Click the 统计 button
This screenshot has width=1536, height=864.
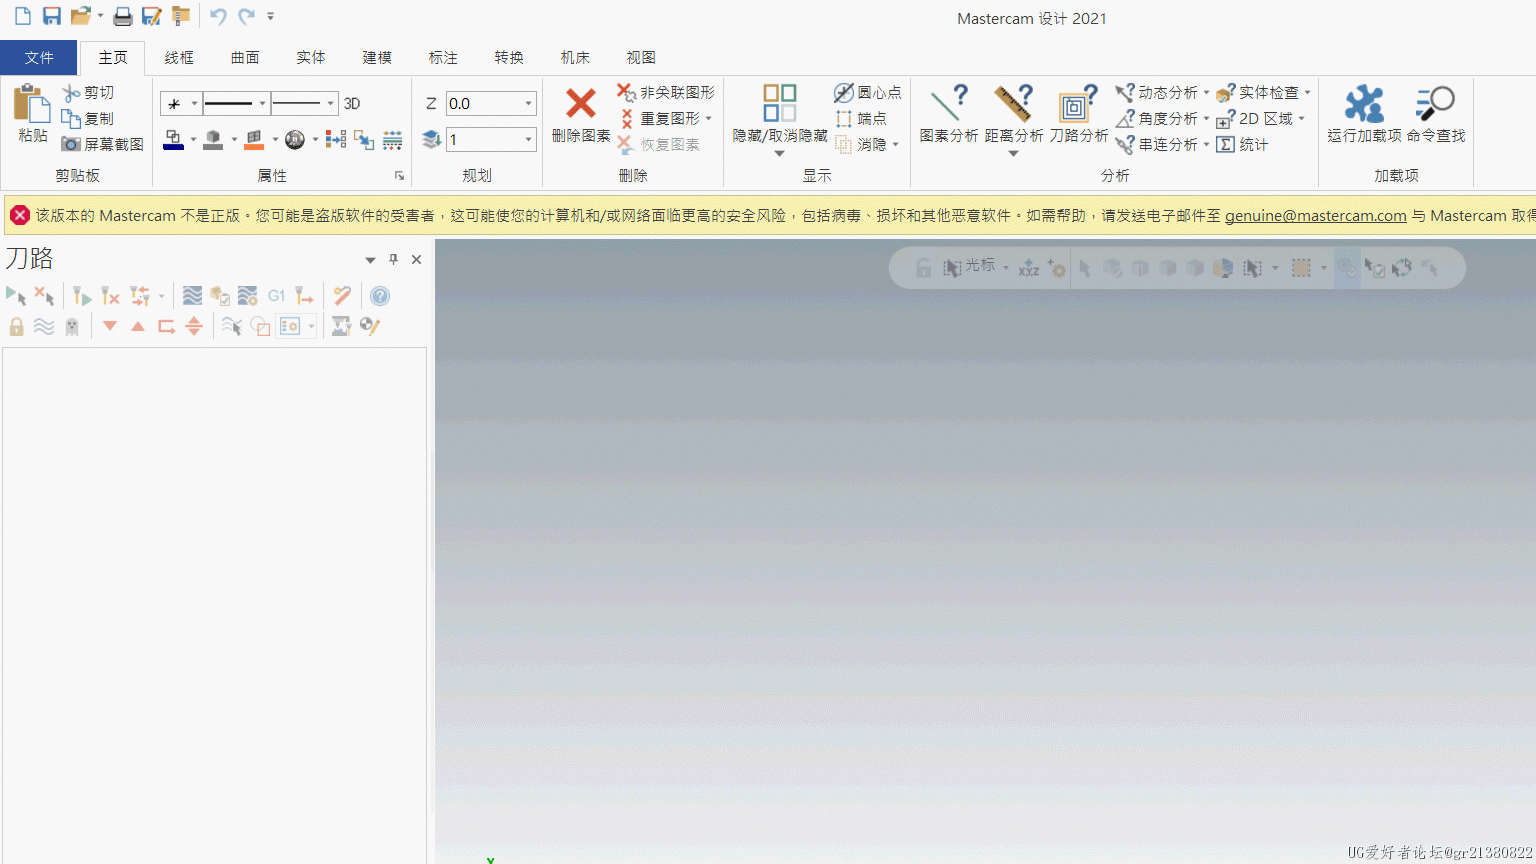click(1243, 144)
